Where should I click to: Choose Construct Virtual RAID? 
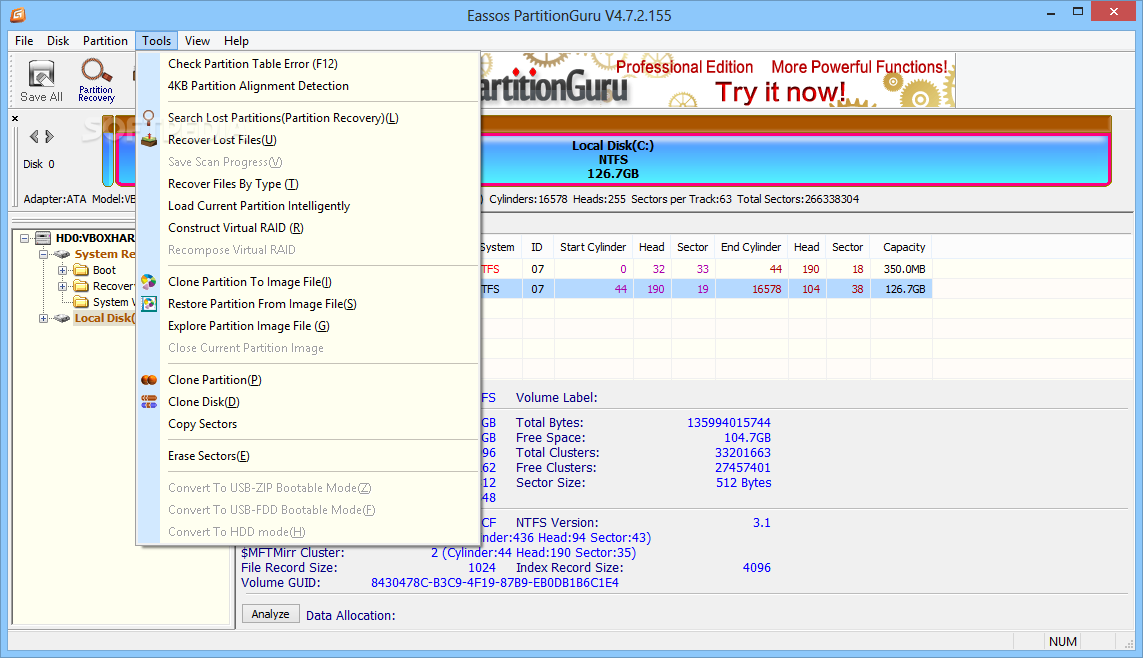[235, 228]
